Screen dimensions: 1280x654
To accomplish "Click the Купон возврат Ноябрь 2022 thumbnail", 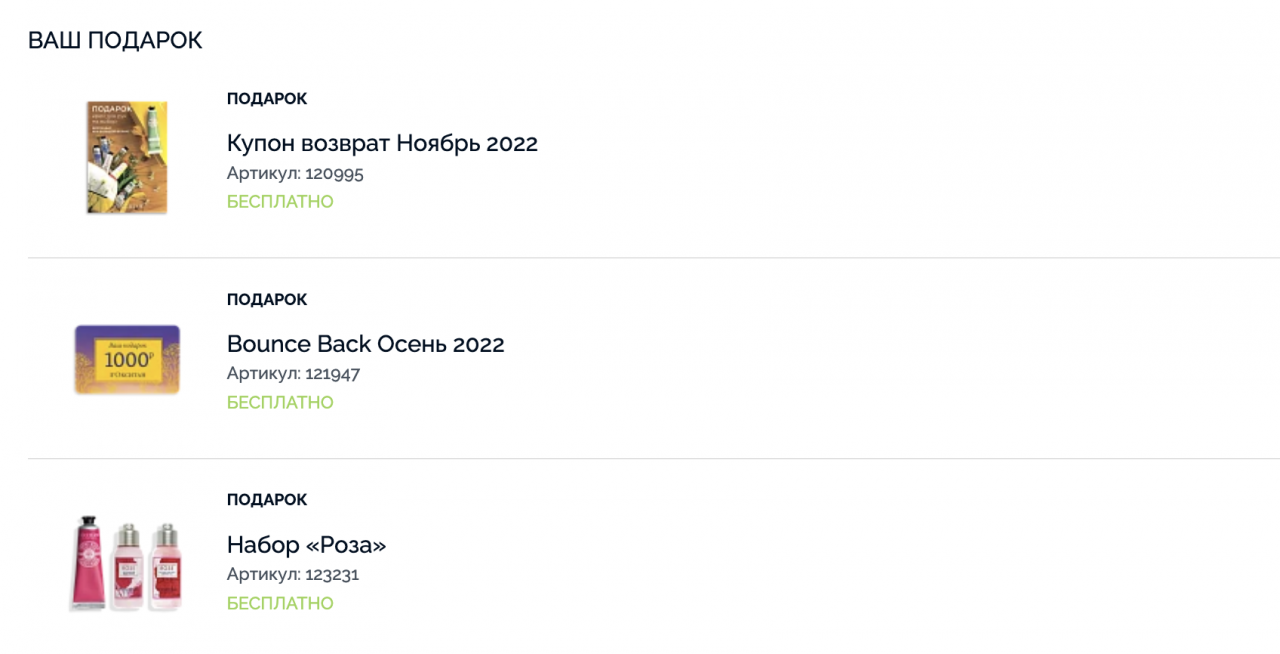I will click(x=126, y=157).
